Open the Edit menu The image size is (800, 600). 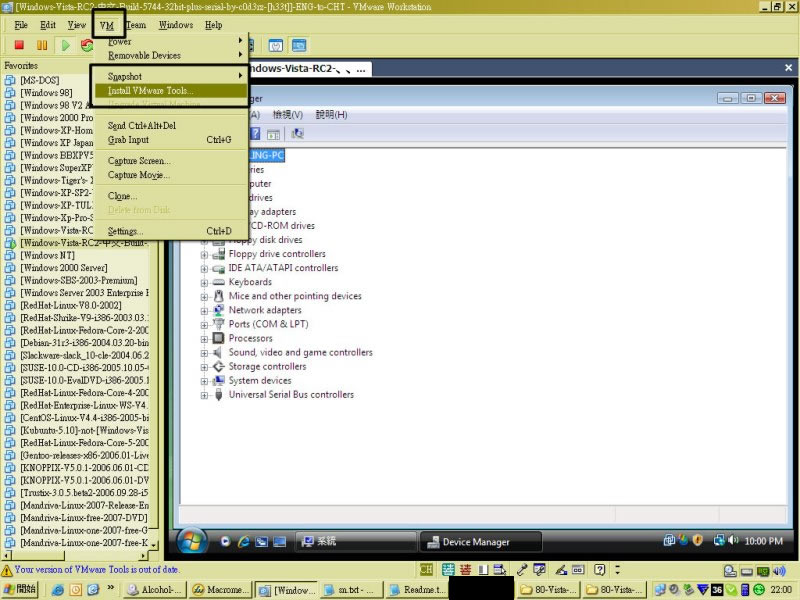pos(48,25)
